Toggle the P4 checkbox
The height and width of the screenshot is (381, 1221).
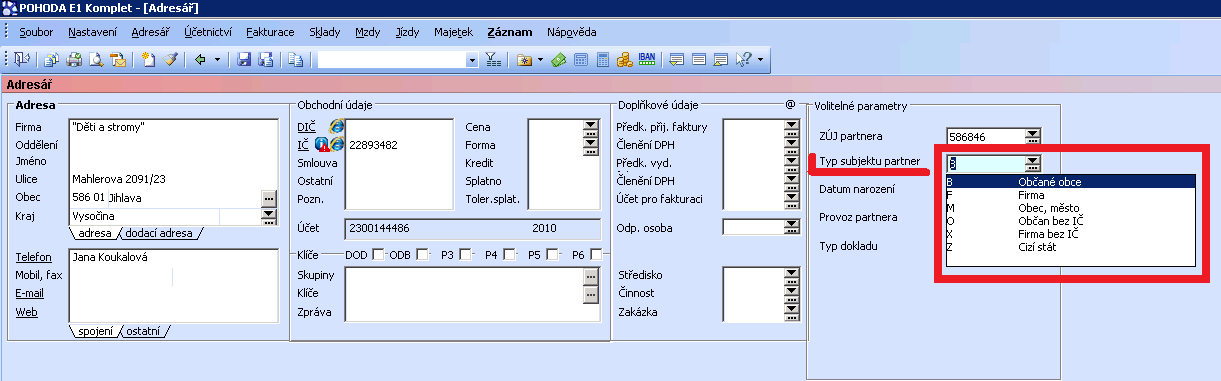[x=510, y=255]
